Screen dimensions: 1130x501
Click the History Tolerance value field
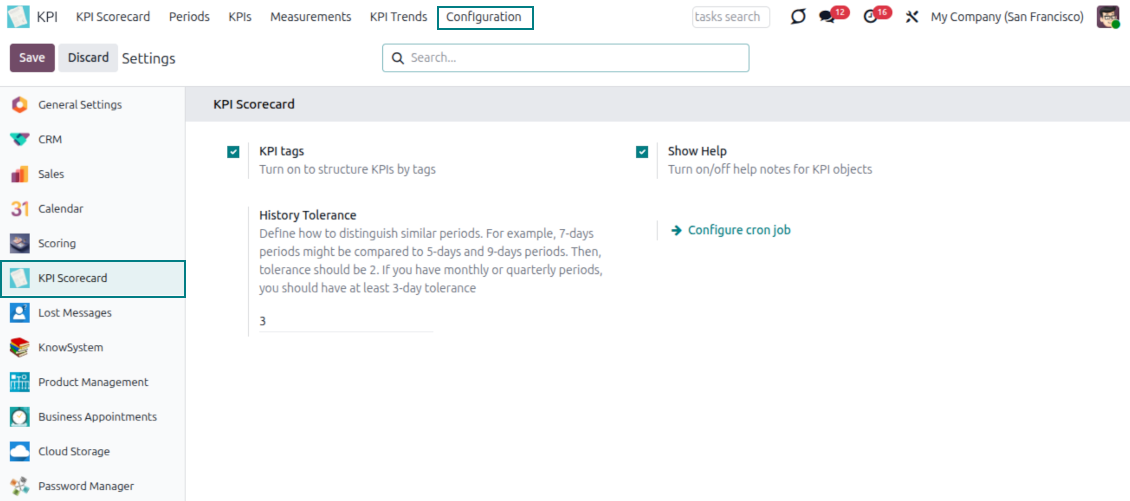click(345, 321)
